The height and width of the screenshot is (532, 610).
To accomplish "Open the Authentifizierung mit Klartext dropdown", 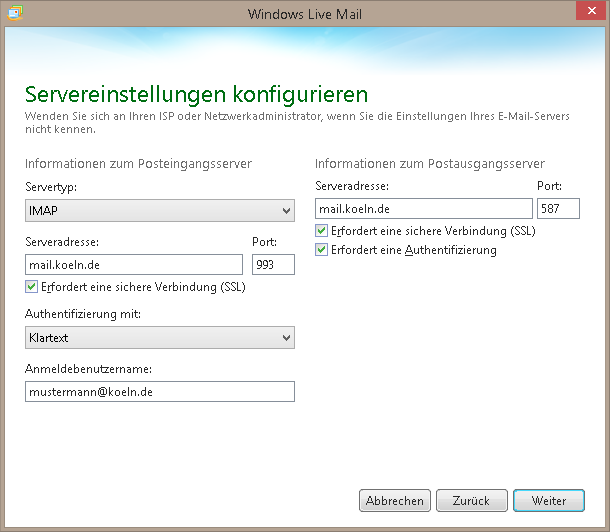I will (x=160, y=337).
